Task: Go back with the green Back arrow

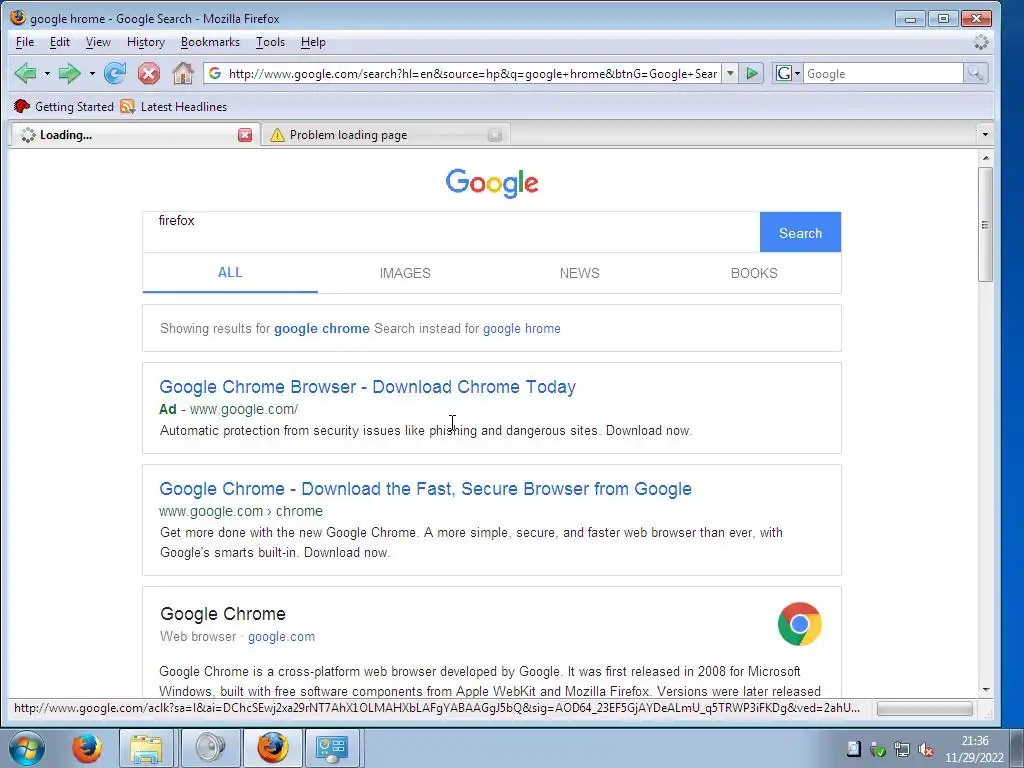Action: tap(25, 73)
